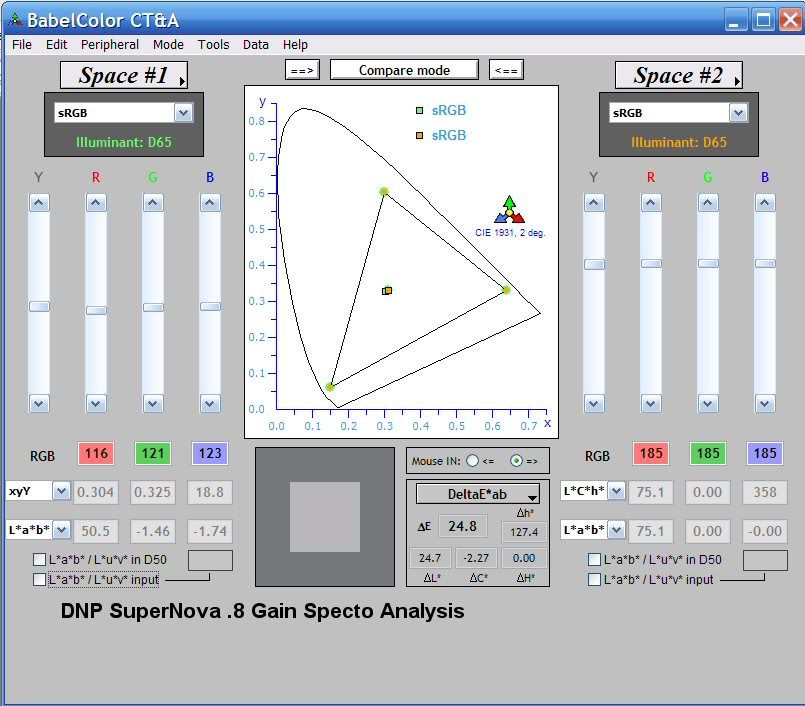The height and width of the screenshot is (706, 805).
Task: Click Space #2 Y slider thumb
Action: [594, 264]
